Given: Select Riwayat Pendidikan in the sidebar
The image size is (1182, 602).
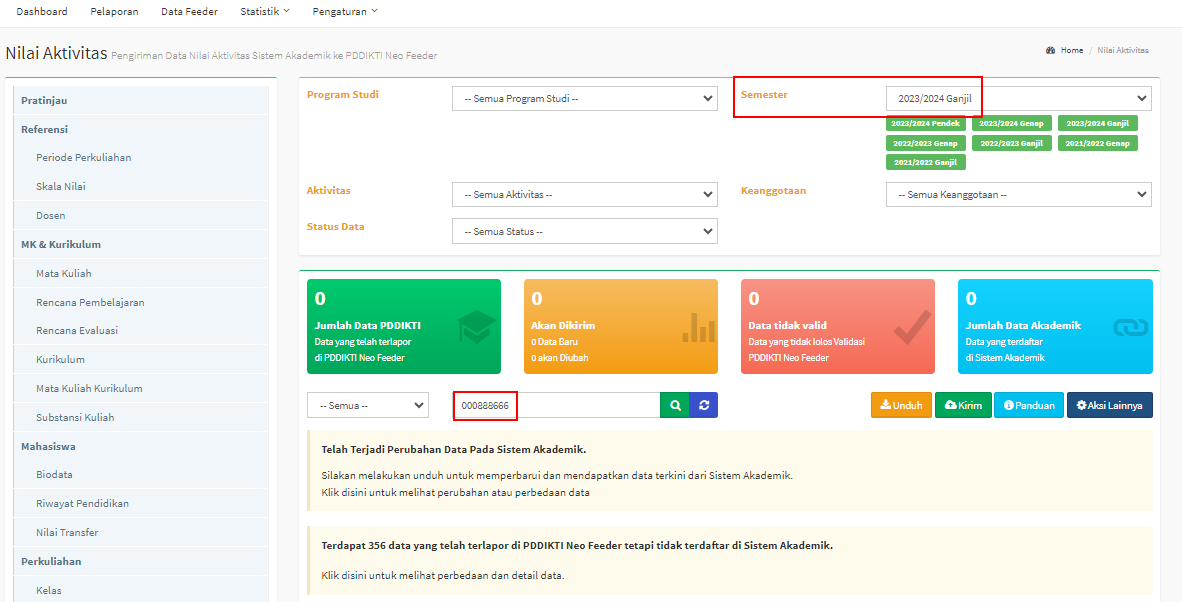Looking at the screenshot, I should click(x=141, y=503).
